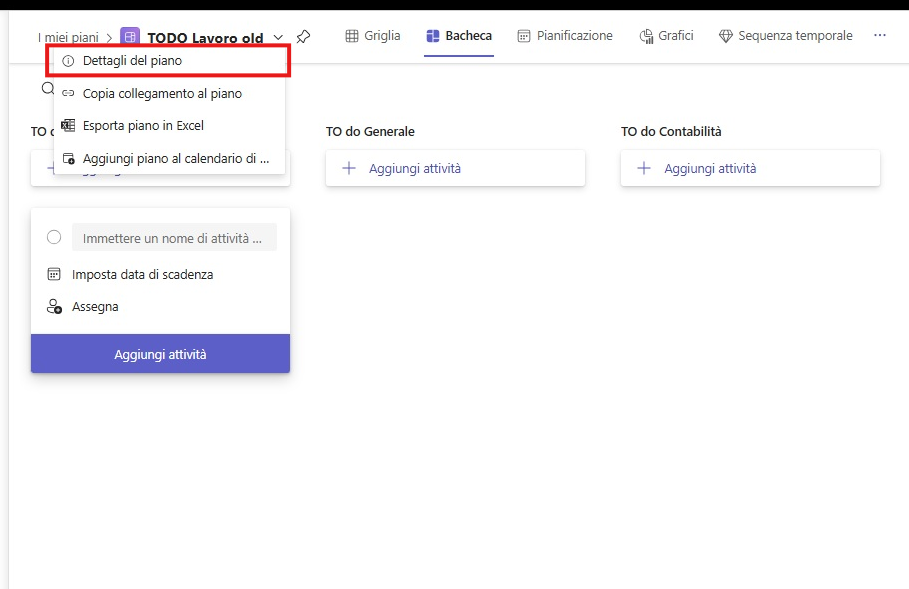This screenshot has height=589, width=909.
Task: Mark the new task as complete with the circle
Action: (x=54, y=237)
